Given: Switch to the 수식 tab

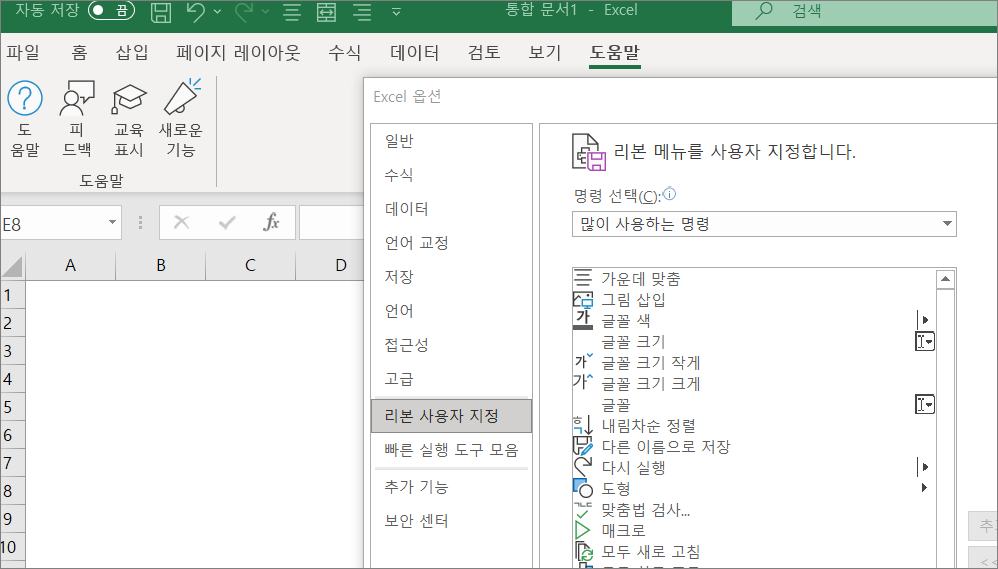Looking at the screenshot, I should pos(344,52).
